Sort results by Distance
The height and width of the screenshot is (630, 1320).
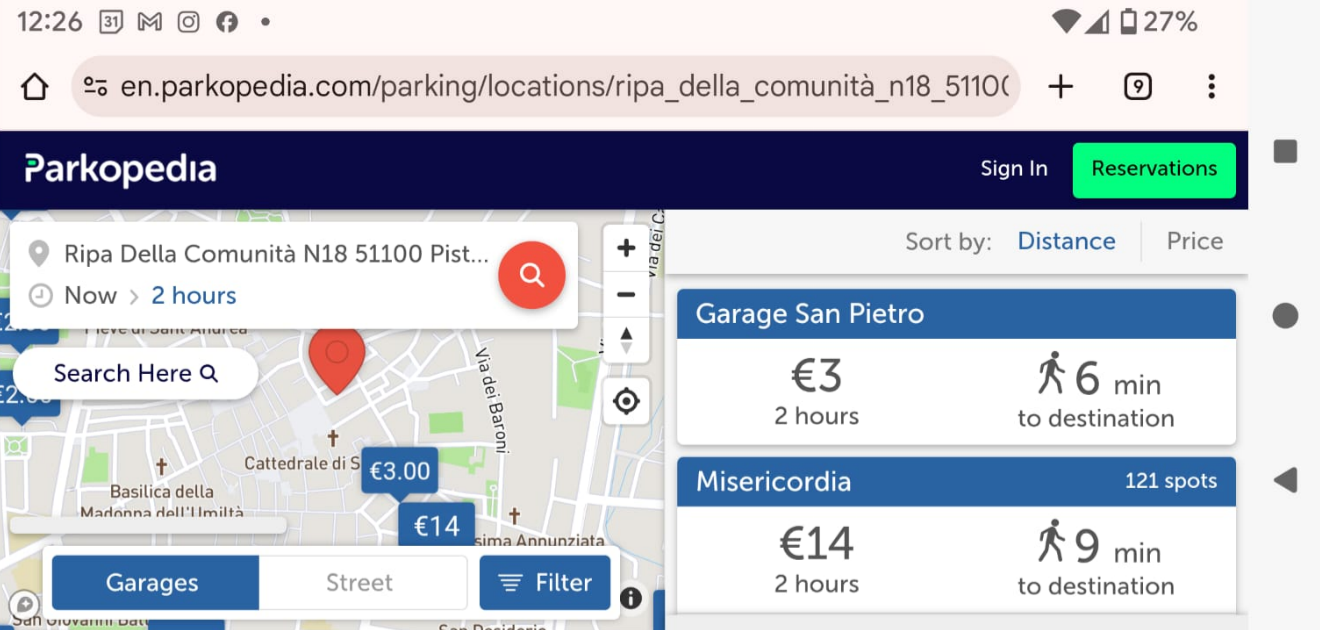pyautogui.click(x=1066, y=241)
